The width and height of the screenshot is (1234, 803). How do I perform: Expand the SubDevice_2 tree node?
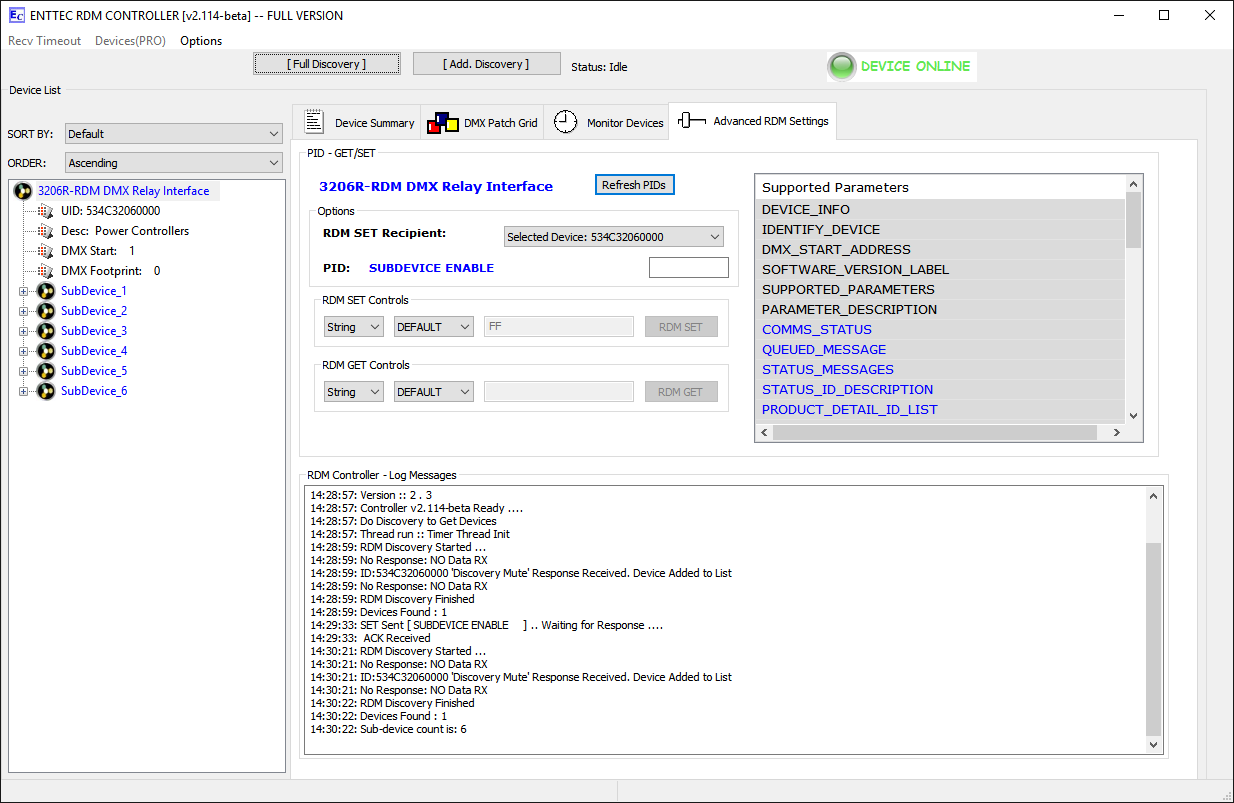24,311
